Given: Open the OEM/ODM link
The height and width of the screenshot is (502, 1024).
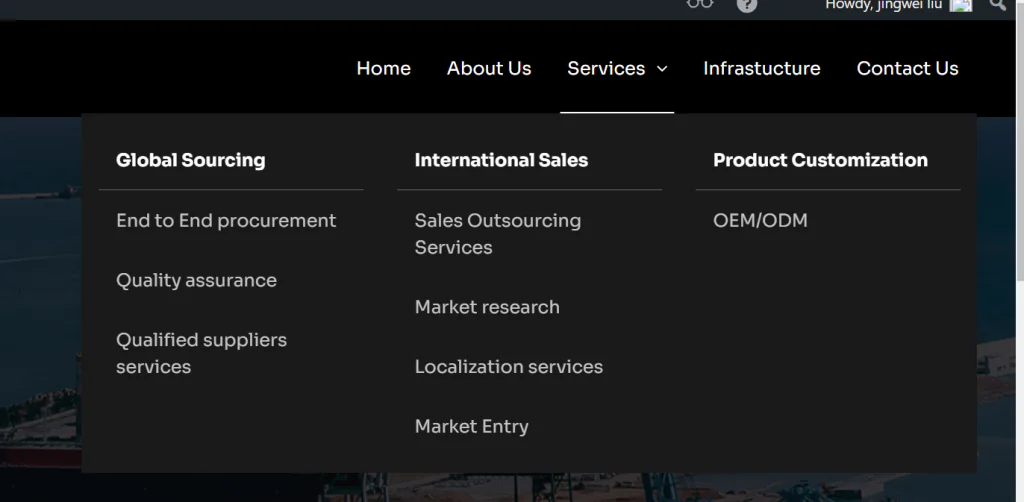Looking at the screenshot, I should pos(760,221).
